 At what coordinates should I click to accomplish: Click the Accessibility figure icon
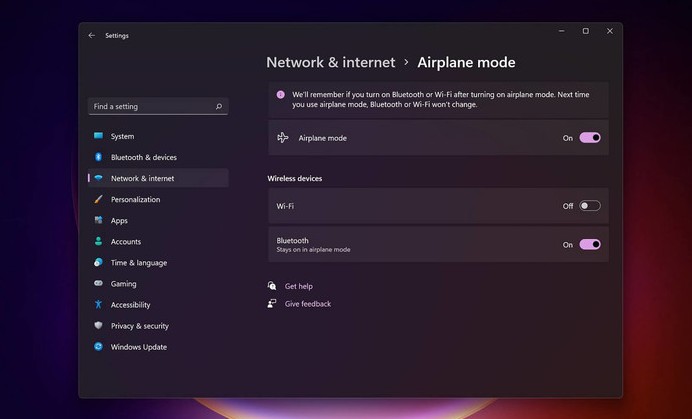tap(98, 304)
